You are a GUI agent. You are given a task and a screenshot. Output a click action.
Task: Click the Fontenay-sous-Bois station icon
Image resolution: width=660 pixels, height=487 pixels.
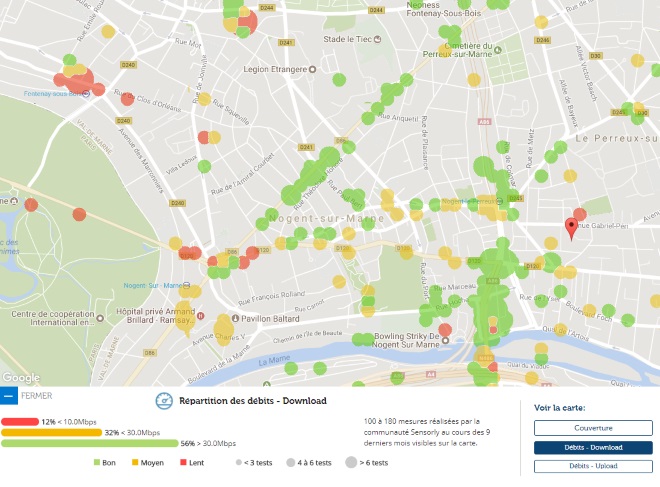coord(87,93)
